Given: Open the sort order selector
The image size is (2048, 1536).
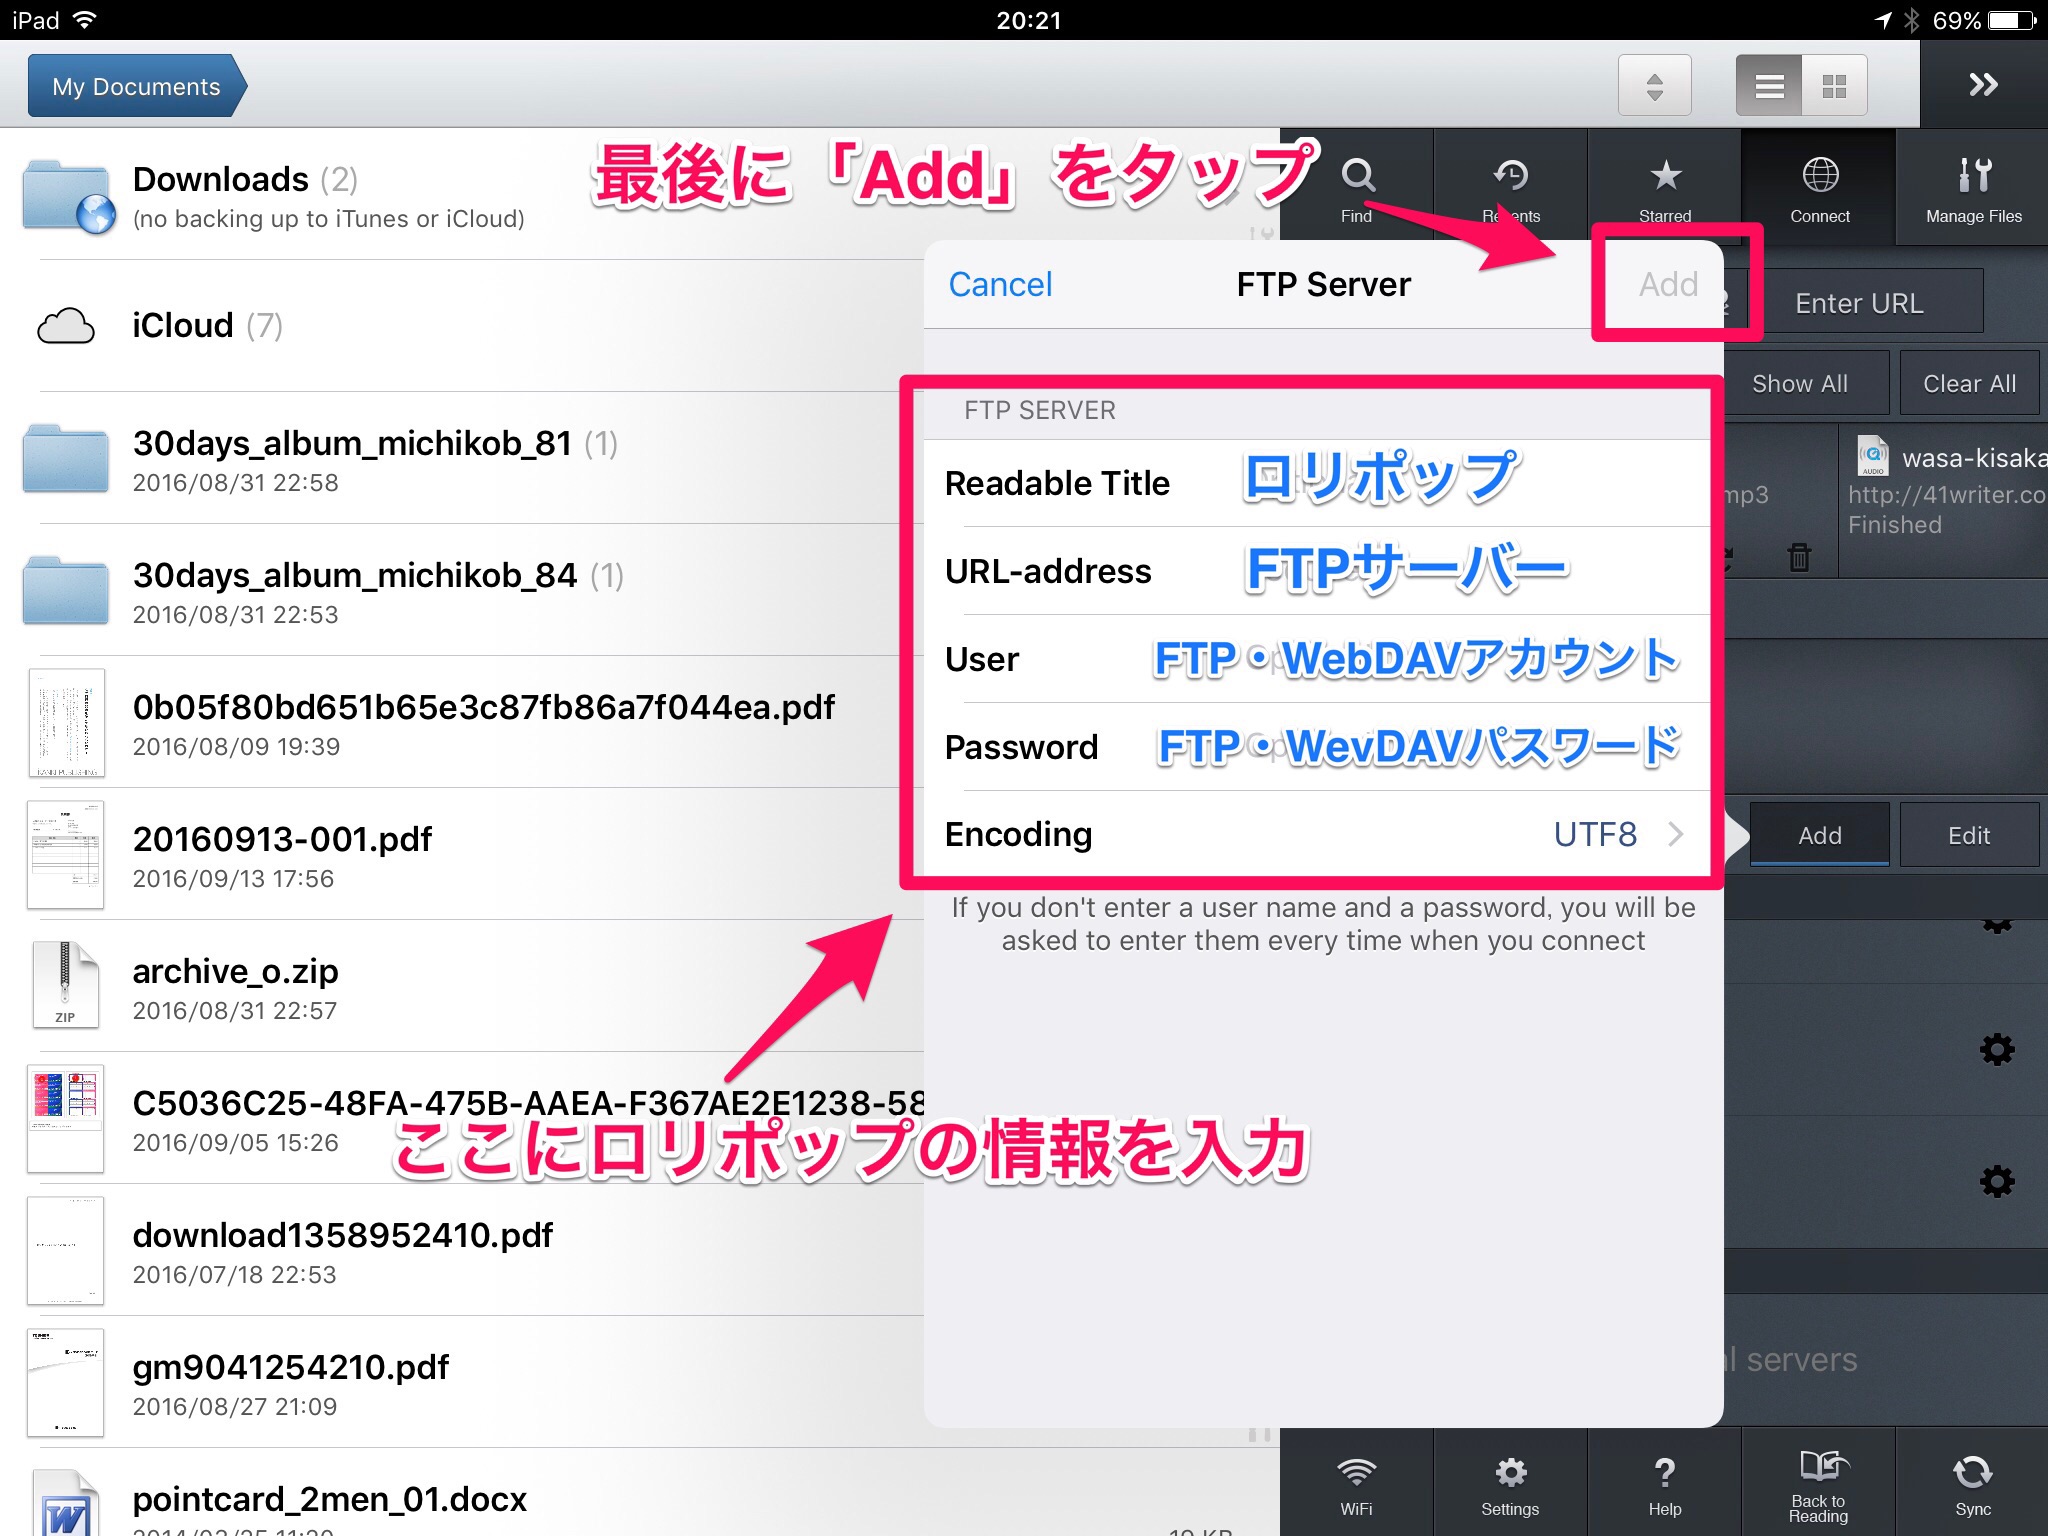Looking at the screenshot, I should pos(1654,86).
